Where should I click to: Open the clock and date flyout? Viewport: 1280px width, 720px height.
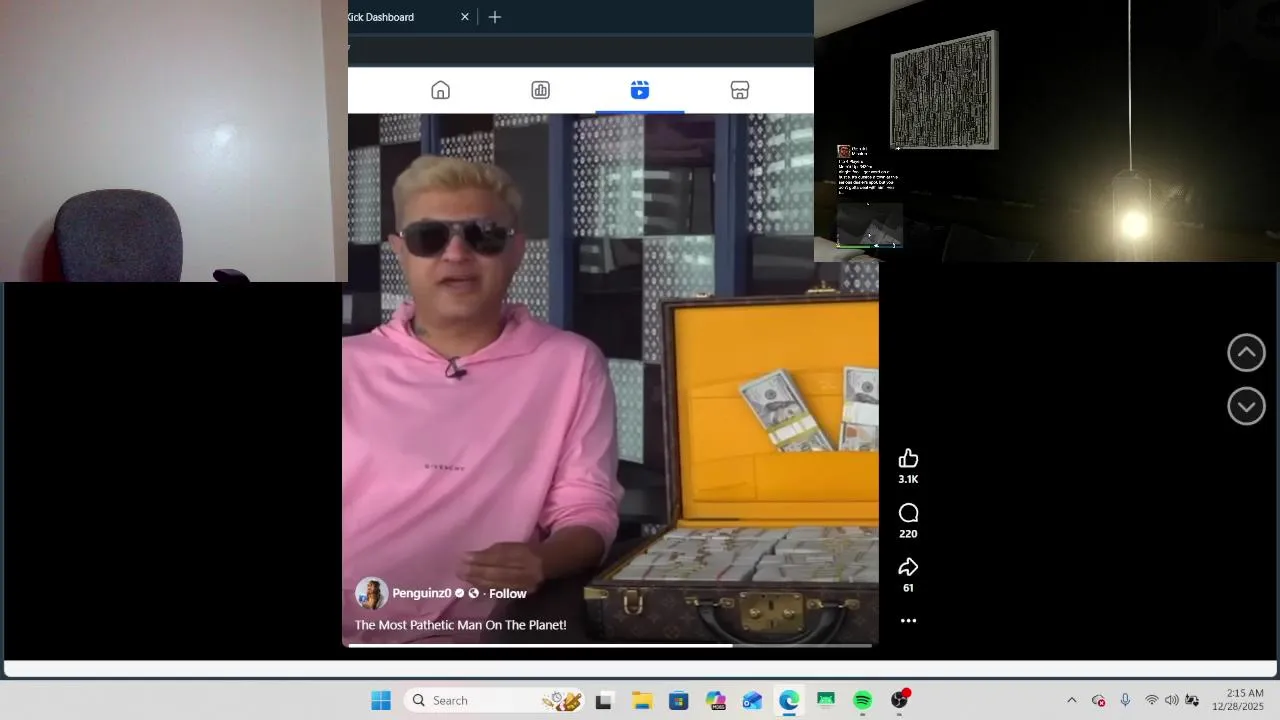pyautogui.click(x=1238, y=700)
